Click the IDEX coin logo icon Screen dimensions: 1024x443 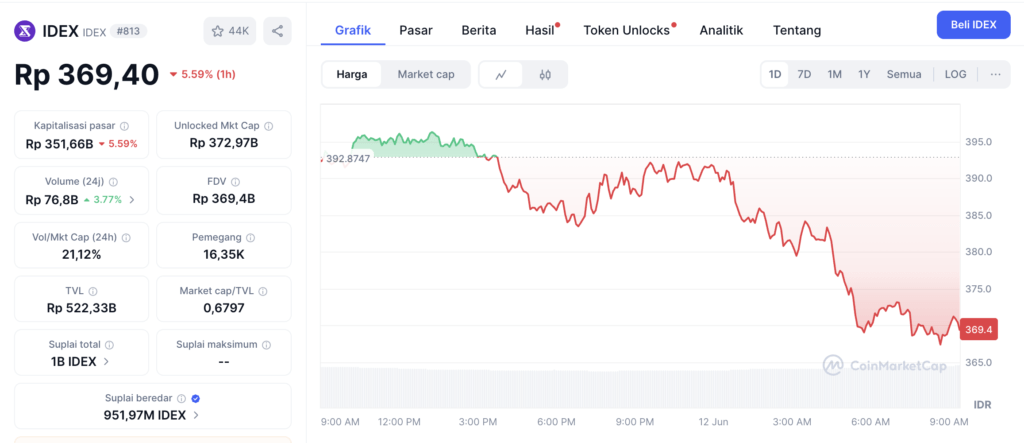(25, 31)
